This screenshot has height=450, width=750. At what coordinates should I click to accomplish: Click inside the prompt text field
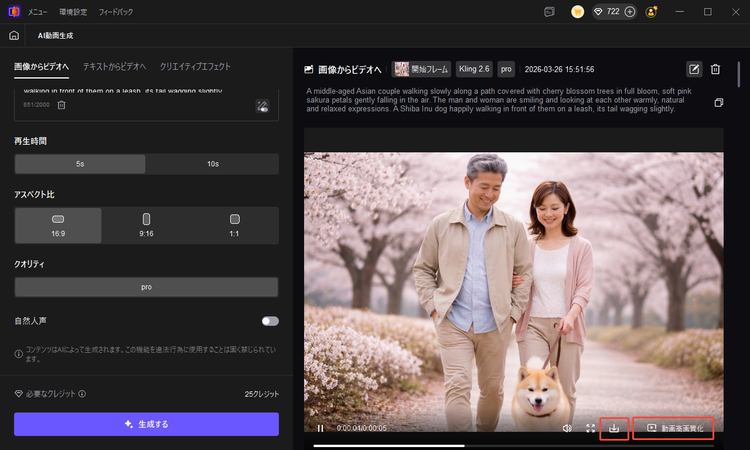coord(146,104)
